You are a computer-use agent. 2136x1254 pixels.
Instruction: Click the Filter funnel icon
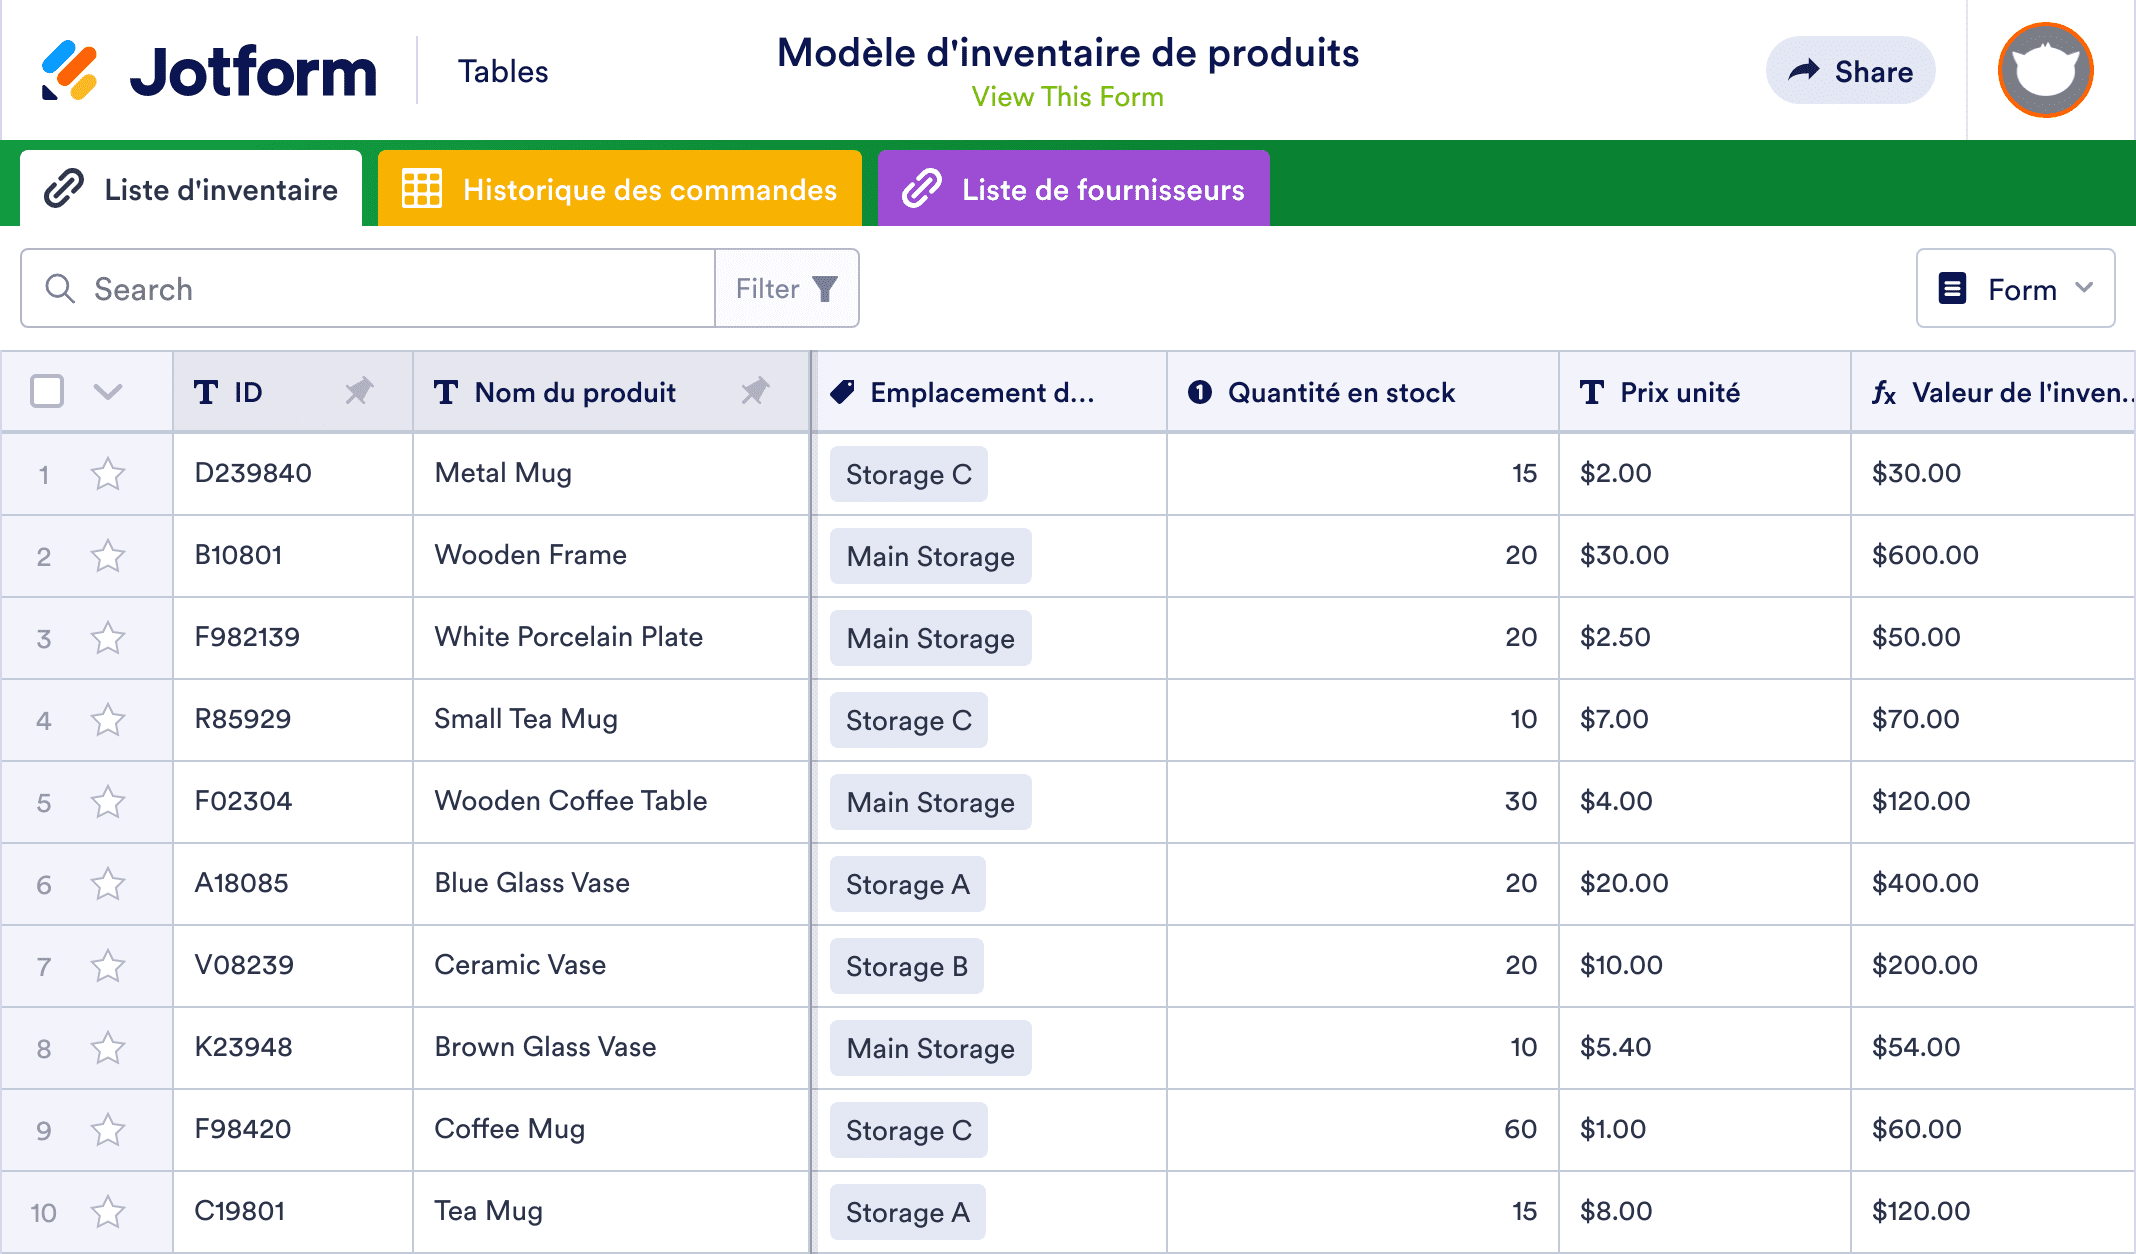tap(825, 289)
